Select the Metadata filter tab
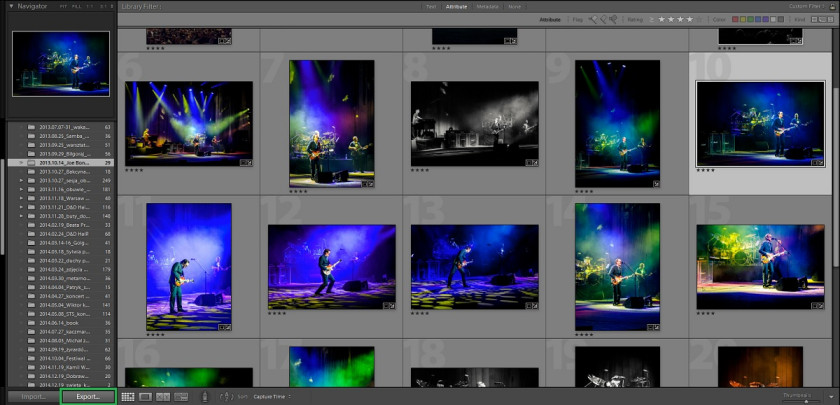Image resolution: width=840 pixels, height=405 pixels. [488, 6]
